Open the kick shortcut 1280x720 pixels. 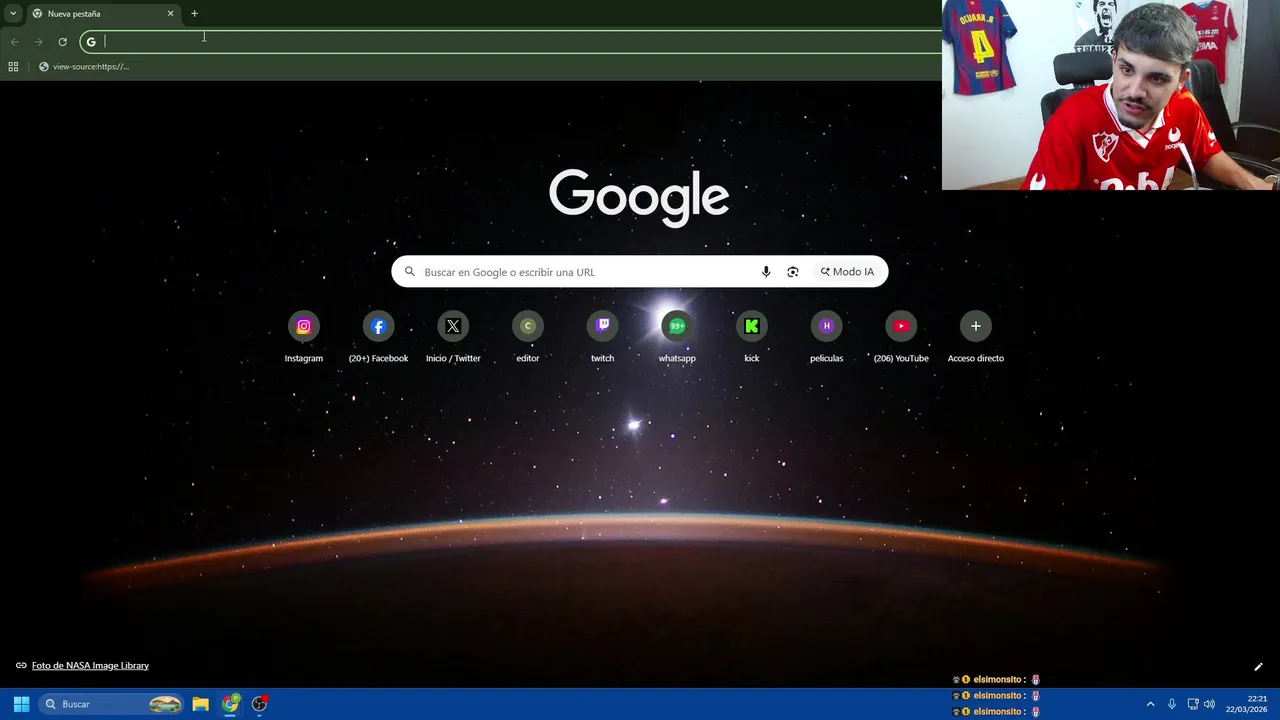(752, 326)
